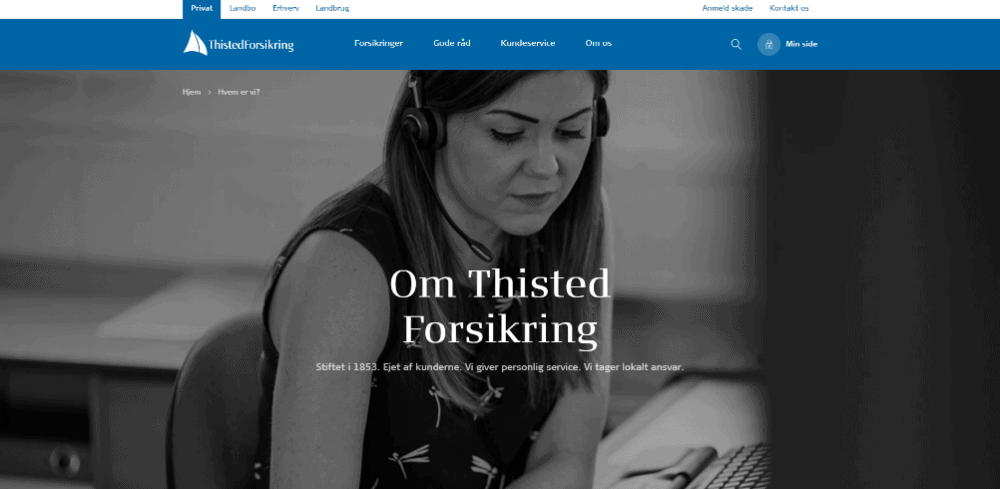Open the Landbrug tab
This screenshot has height=489, width=1000.
(x=332, y=8)
